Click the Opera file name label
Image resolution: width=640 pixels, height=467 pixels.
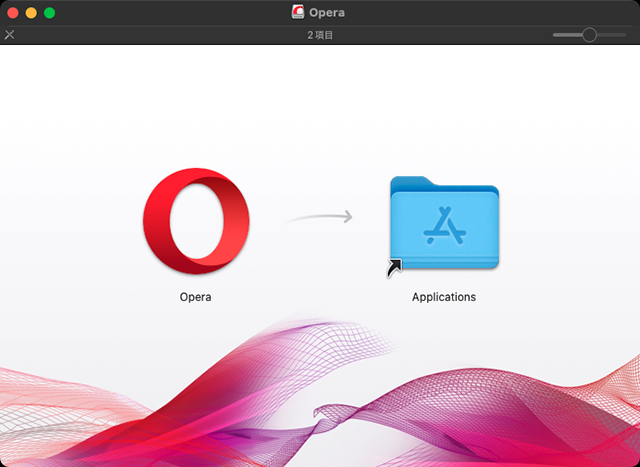click(x=196, y=297)
